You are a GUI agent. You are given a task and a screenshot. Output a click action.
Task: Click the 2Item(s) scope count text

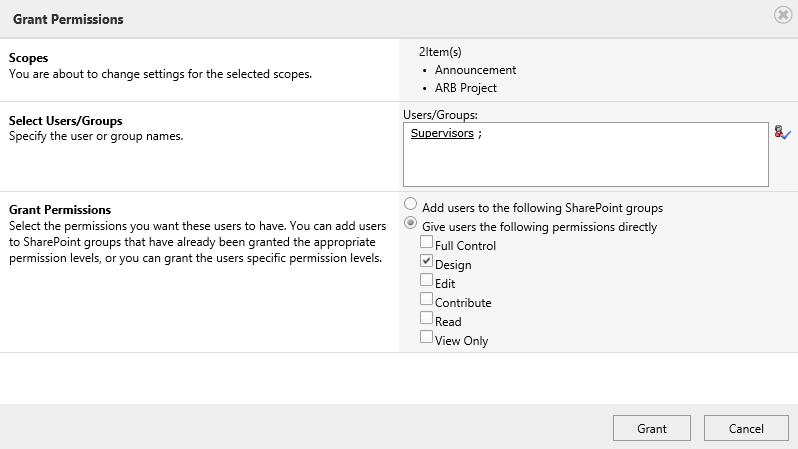[440, 52]
